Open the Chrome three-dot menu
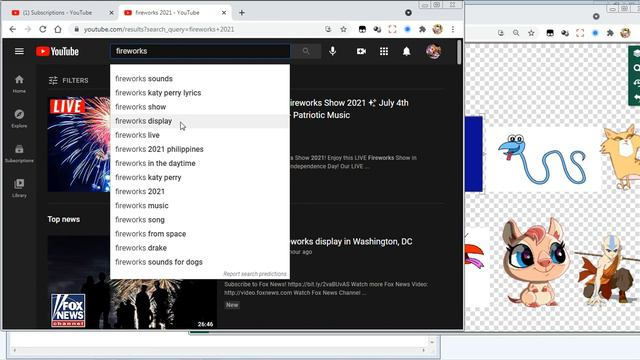The image size is (640, 360). pos(453,29)
